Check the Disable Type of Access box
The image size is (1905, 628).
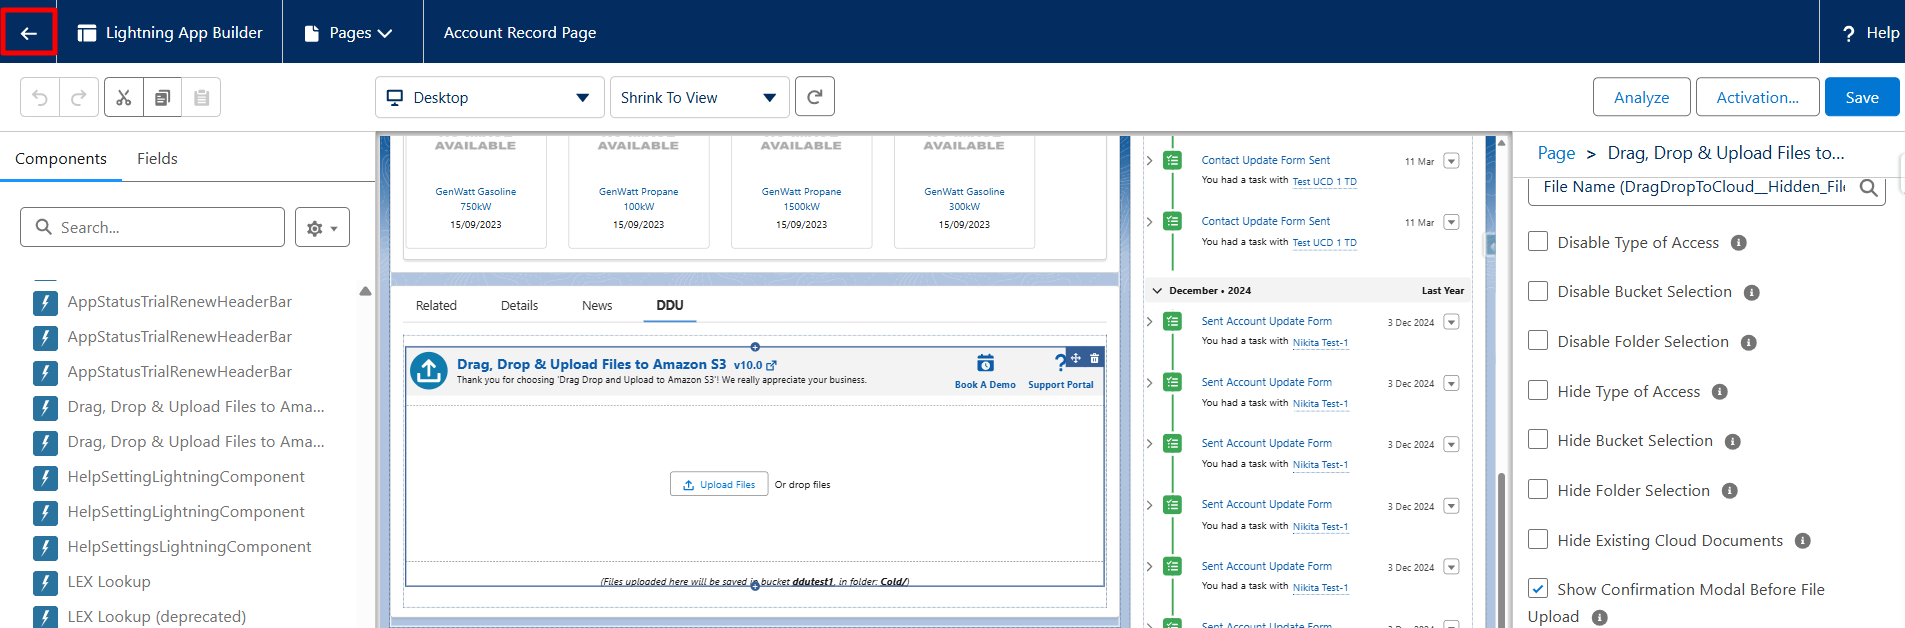[1538, 241]
